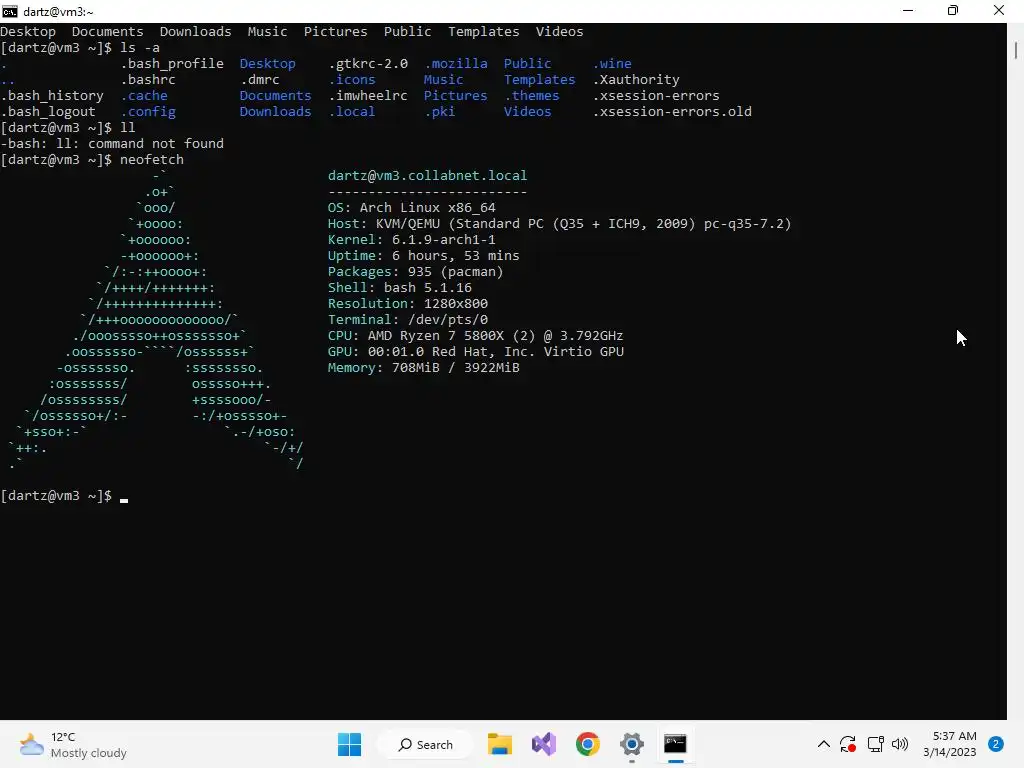Show hidden system tray icons
This screenshot has height=768, width=1024.
coord(824,744)
